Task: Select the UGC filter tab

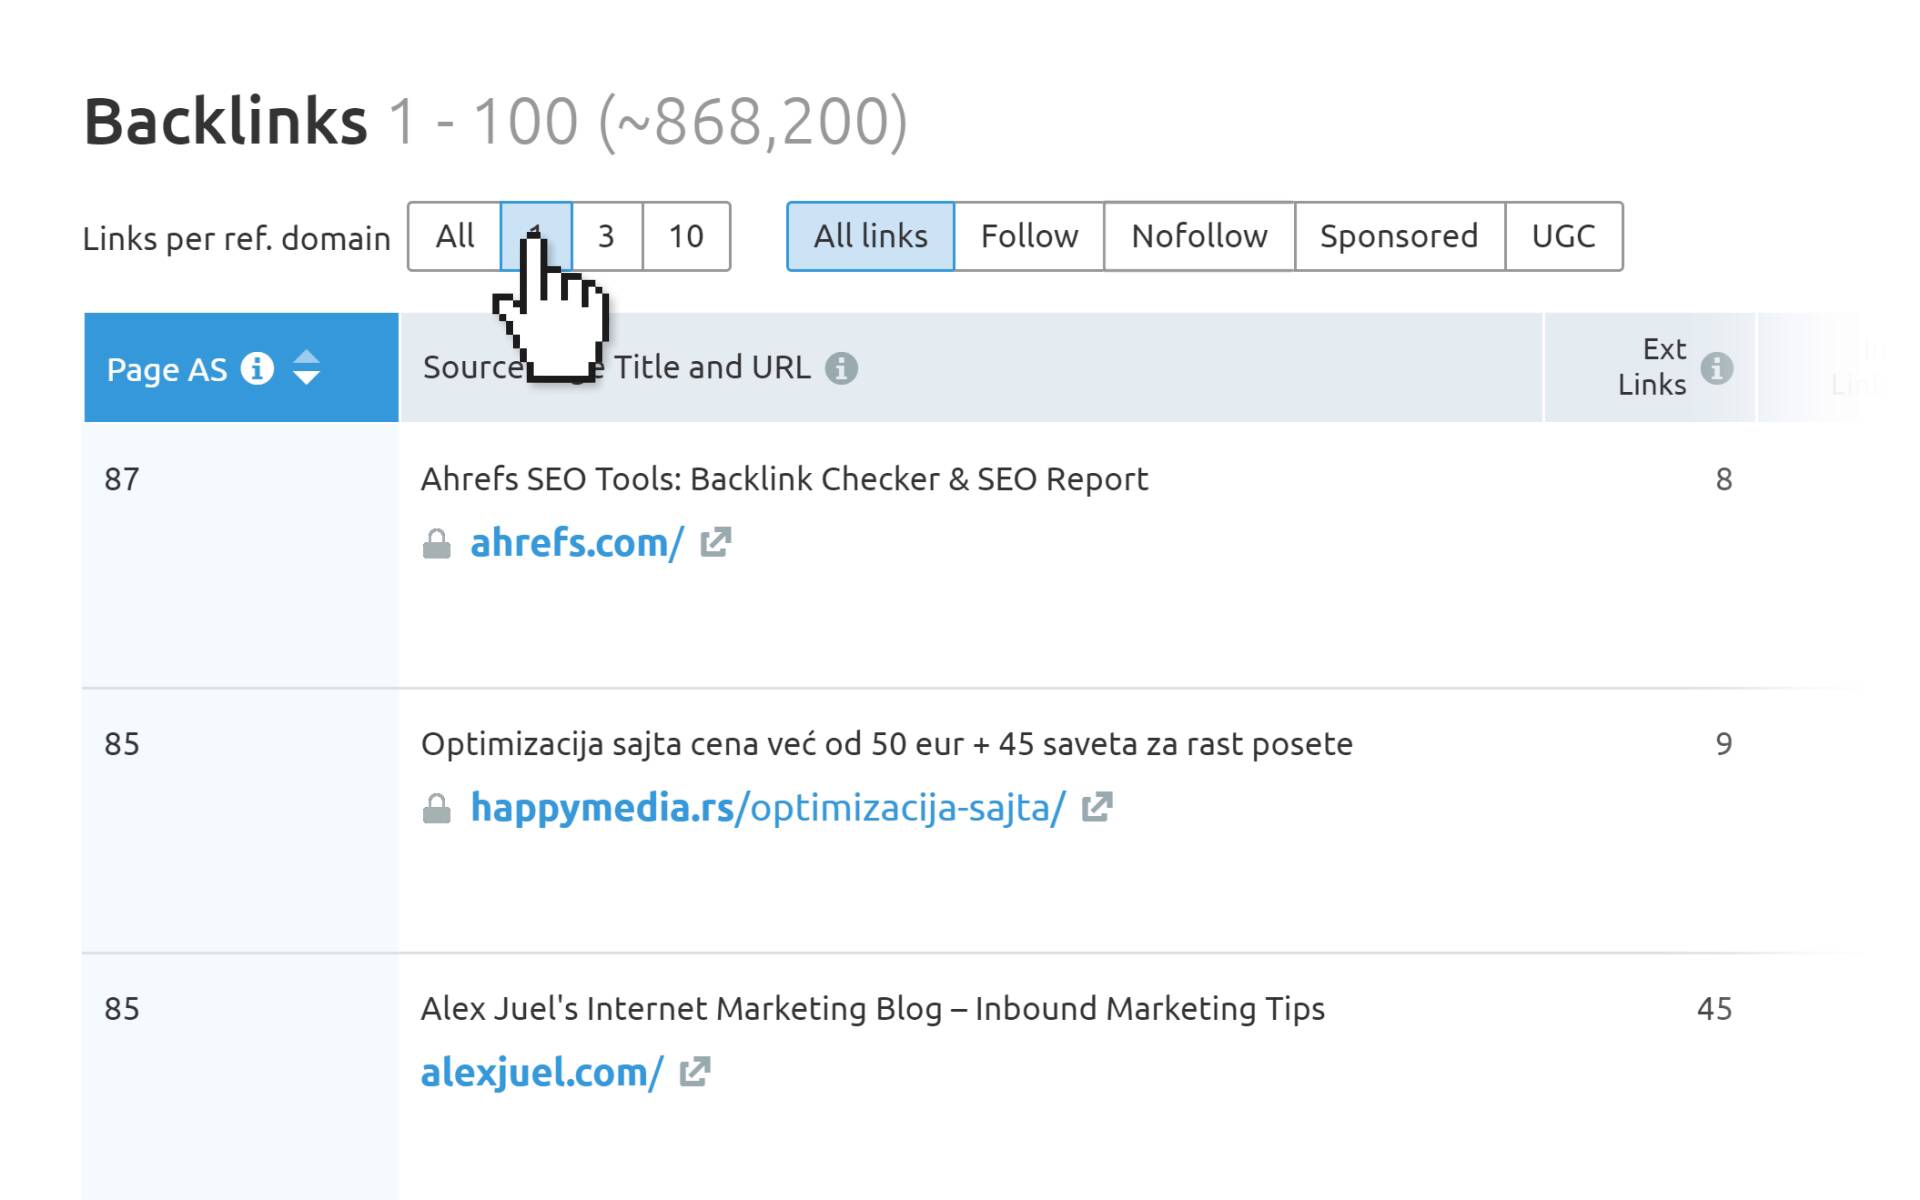Action: pos(1561,235)
